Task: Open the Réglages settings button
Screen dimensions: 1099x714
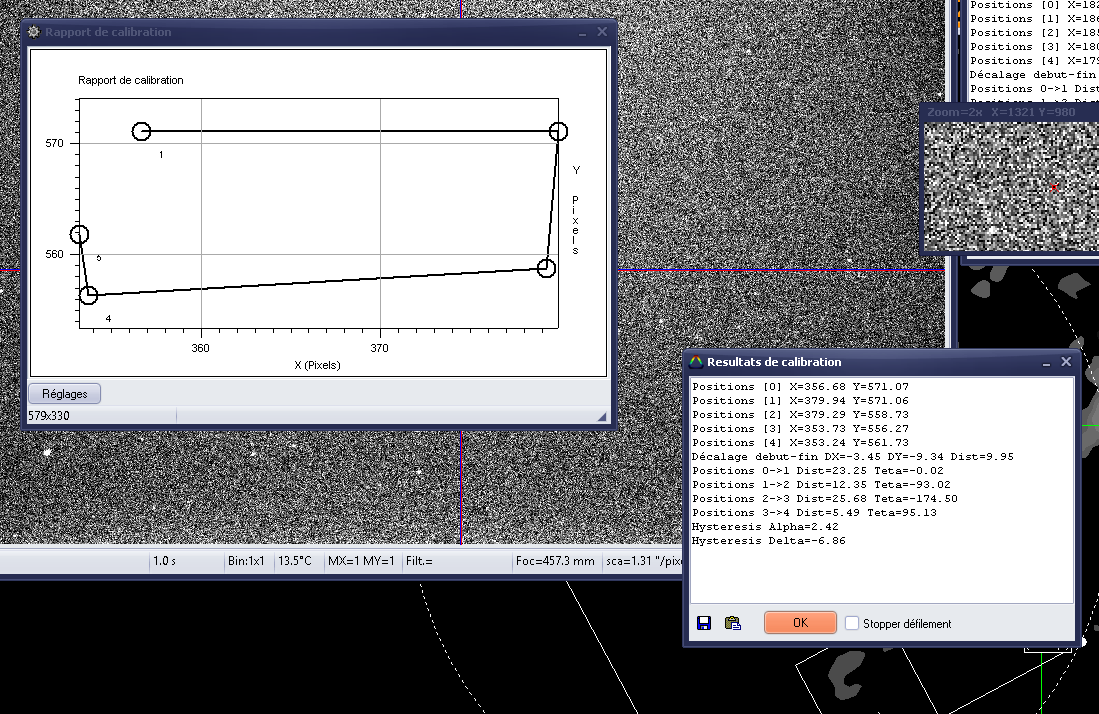Action: pyautogui.click(x=65, y=394)
